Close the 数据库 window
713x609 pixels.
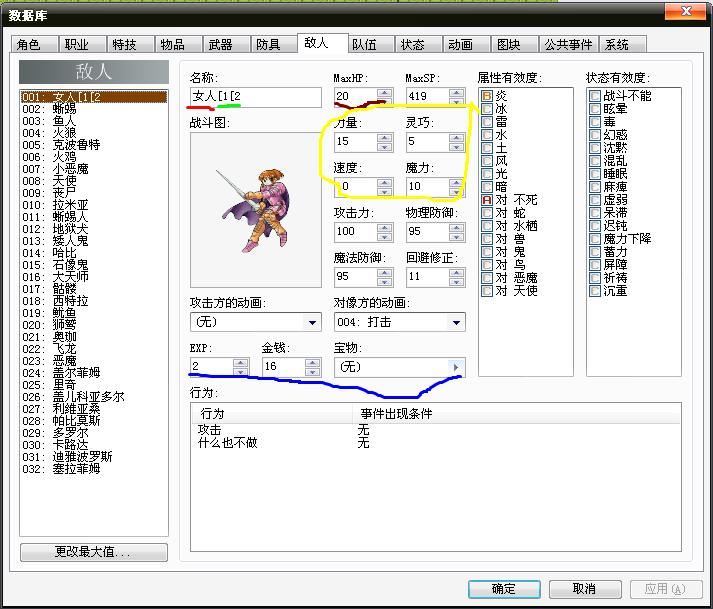pyautogui.click(x=686, y=12)
